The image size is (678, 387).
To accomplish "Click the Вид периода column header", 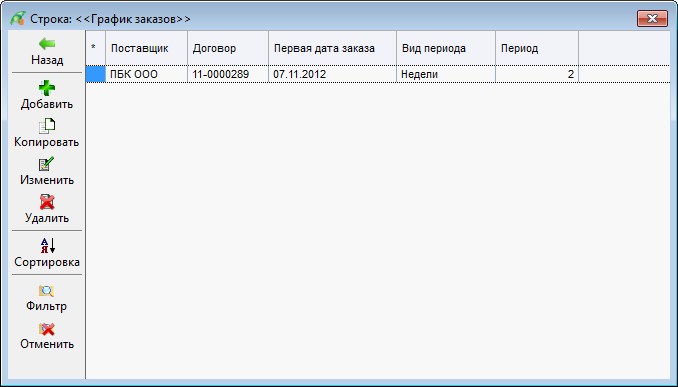I will coord(446,48).
